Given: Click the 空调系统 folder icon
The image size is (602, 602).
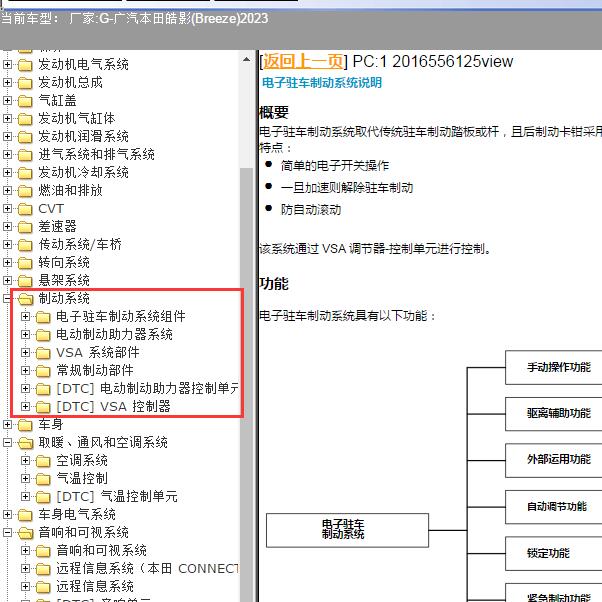Looking at the screenshot, I should (x=43, y=461).
